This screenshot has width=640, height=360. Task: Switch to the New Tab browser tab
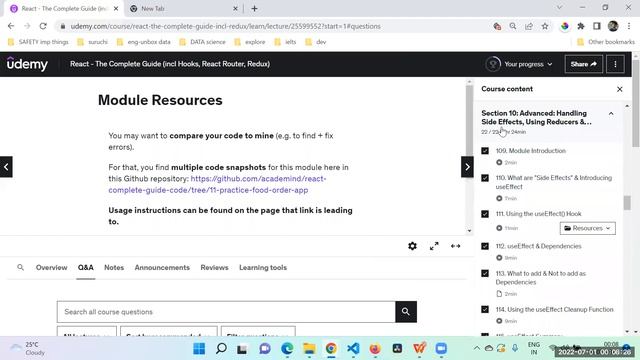pyautogui.click(x=184, y=9)
